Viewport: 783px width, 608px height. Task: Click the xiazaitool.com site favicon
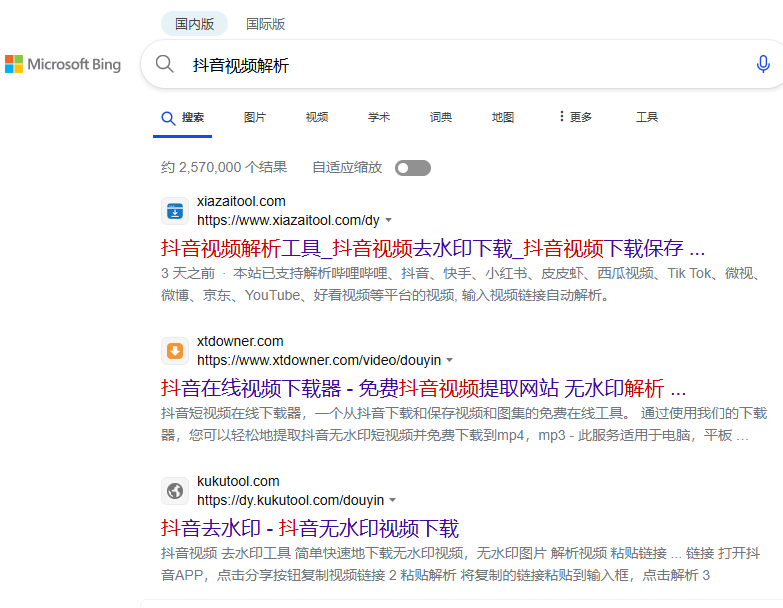pyautogui.click(x=175, y=211)
